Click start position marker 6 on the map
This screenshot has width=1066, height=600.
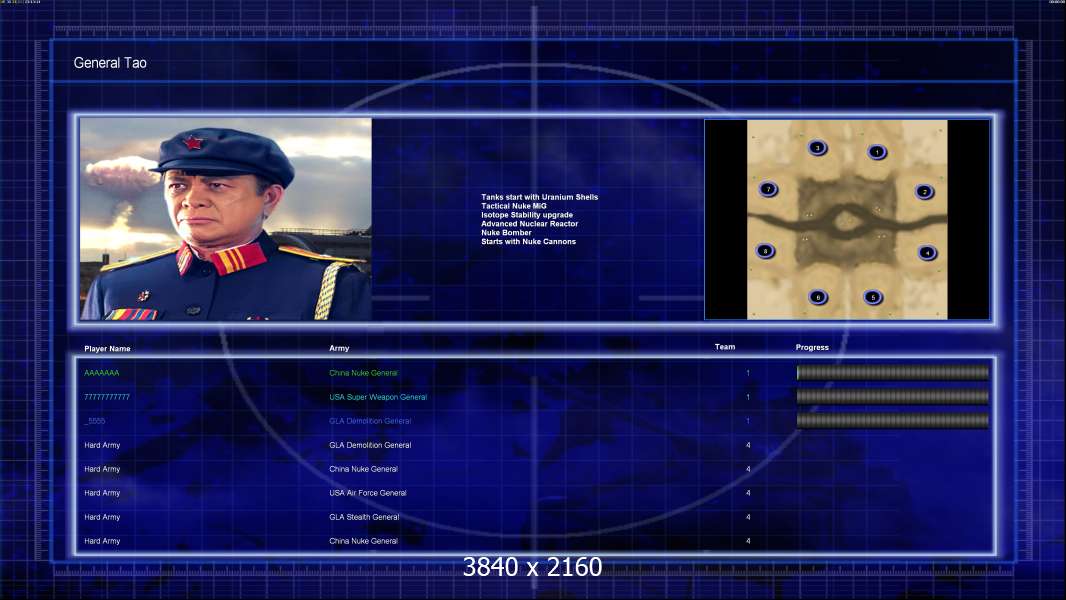point(818,297)
